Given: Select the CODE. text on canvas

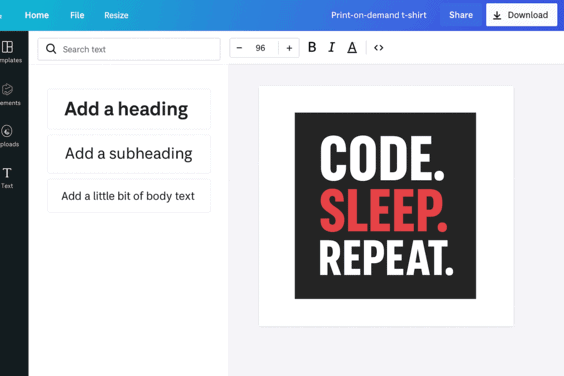Looking at the screenshot, I should tap(382, 158).
